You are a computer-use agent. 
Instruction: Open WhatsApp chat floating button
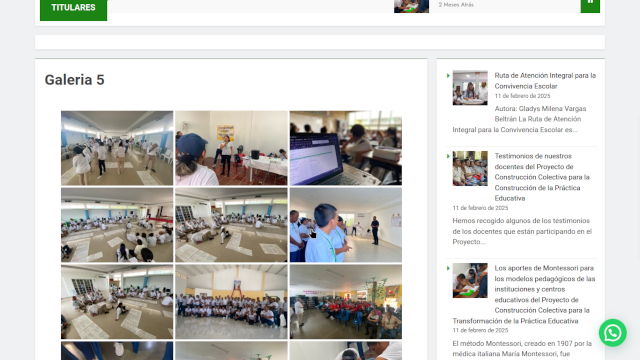[x=613, y=333]
